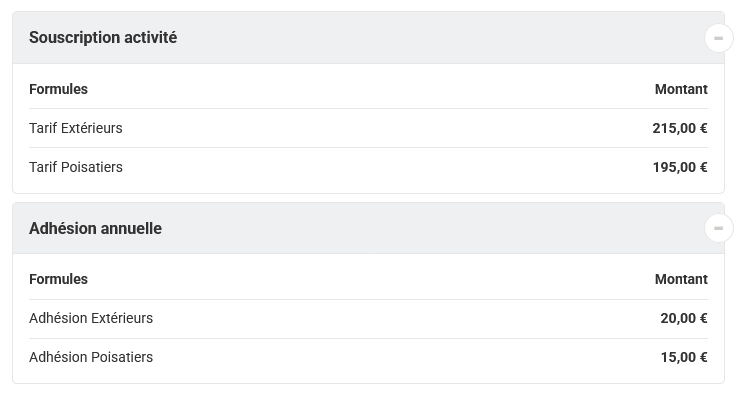The height and width of the screenshot is (395, 741).
Task: Click Montant column header under Adhésion annuelle
Action: point(681,279)
